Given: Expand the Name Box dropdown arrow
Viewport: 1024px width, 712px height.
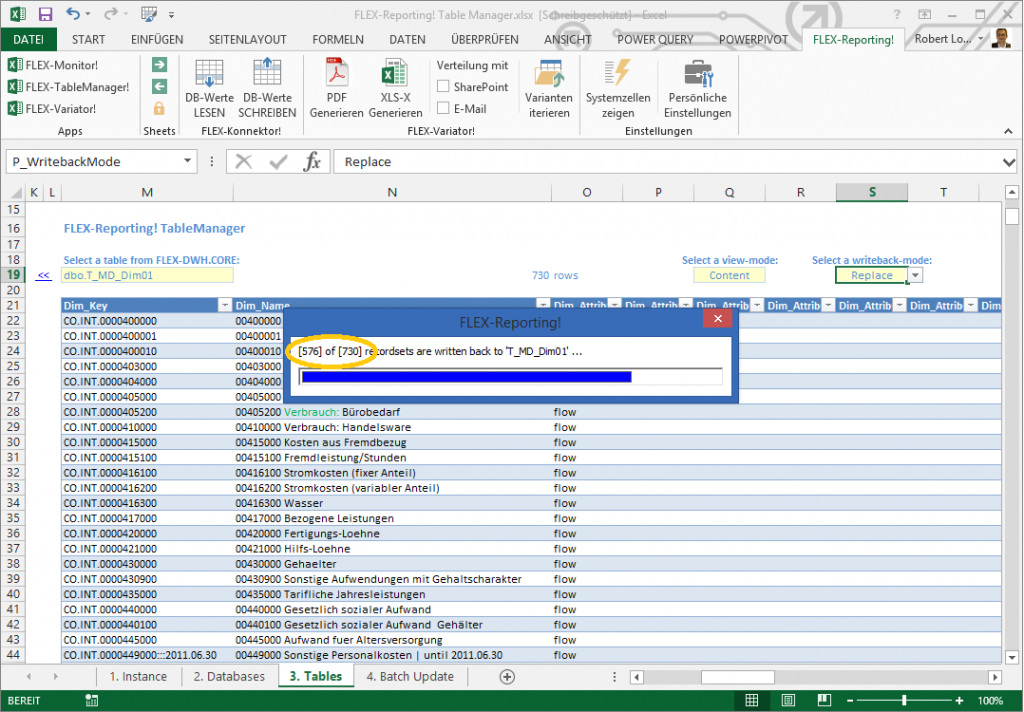Looking at the screenshot, I should point(185,161).
